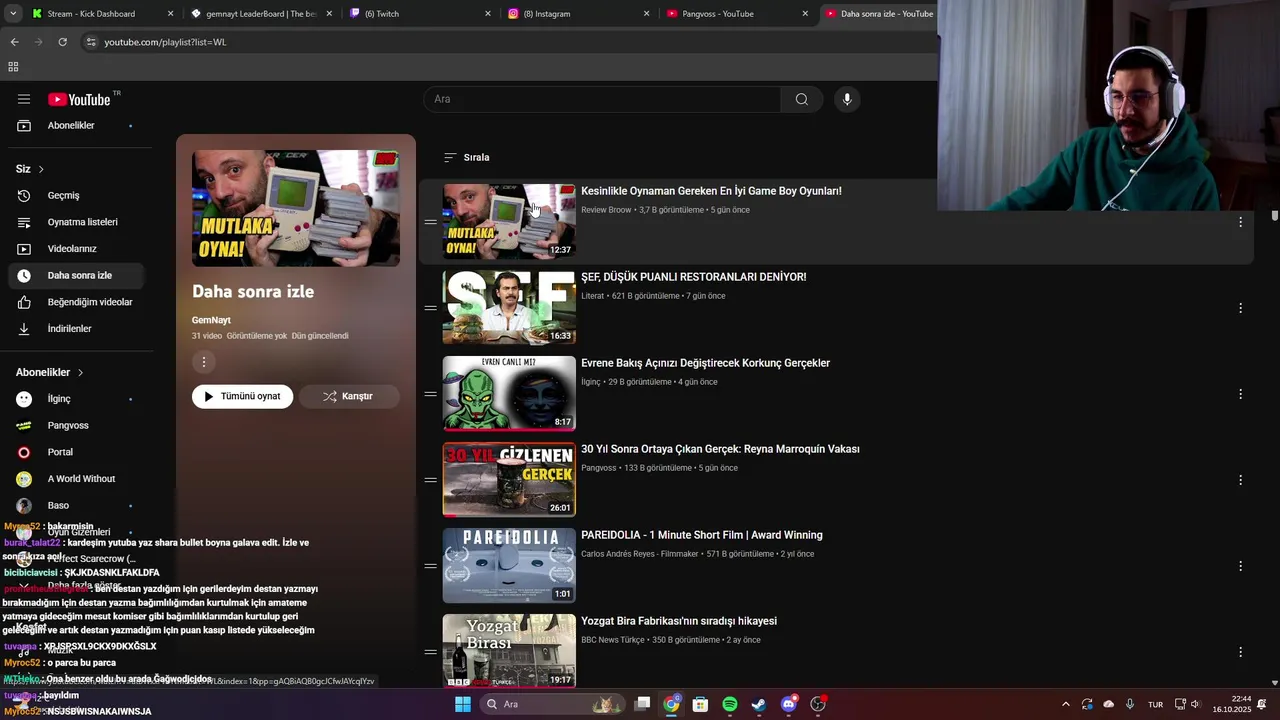Viewport: 1280px width, 720px height.
Task: Click the search magnifier button
Action: [802, 99]
